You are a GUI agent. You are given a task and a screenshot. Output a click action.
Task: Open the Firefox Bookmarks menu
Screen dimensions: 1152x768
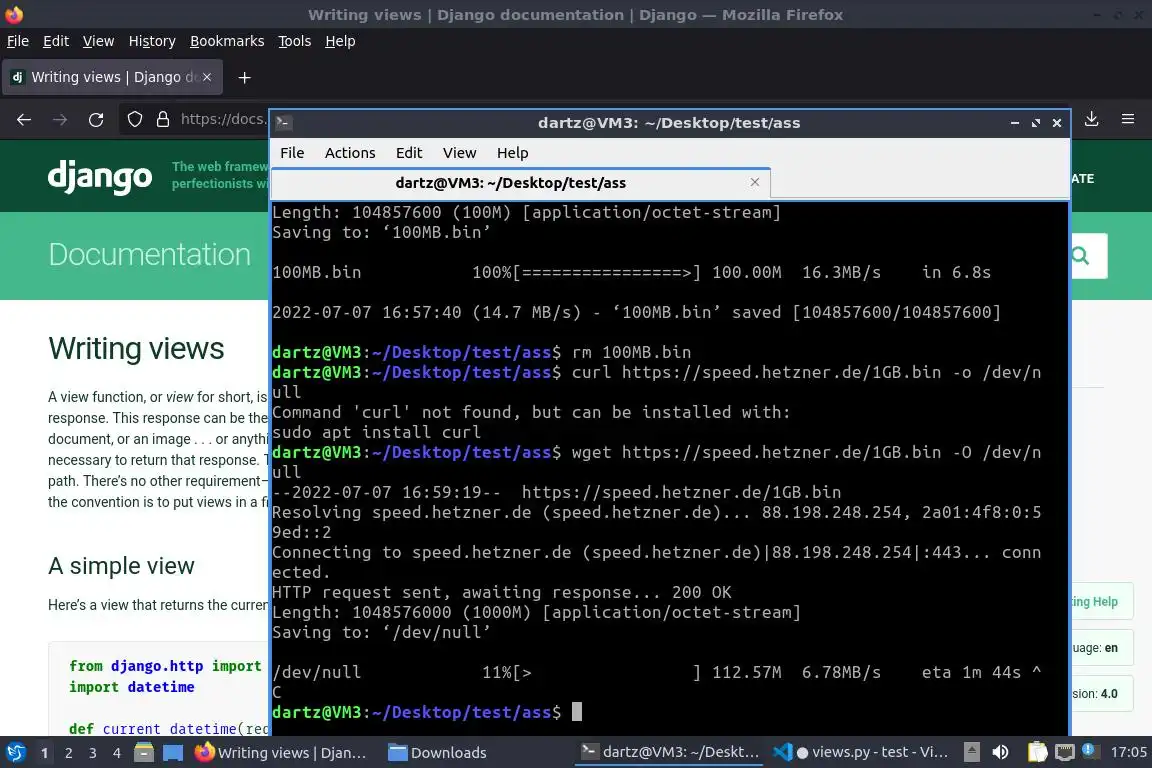[227, 41]
